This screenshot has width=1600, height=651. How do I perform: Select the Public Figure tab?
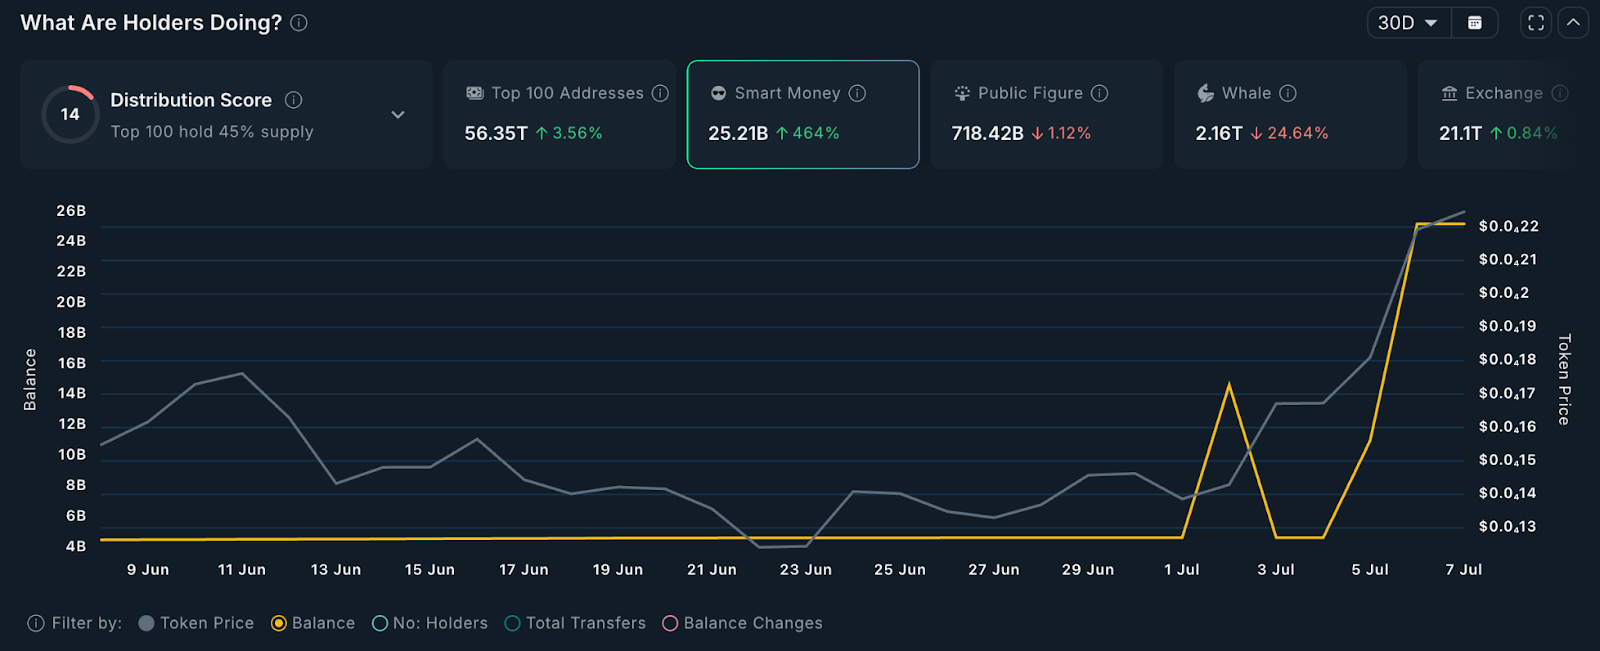[x=1046, y=114]
